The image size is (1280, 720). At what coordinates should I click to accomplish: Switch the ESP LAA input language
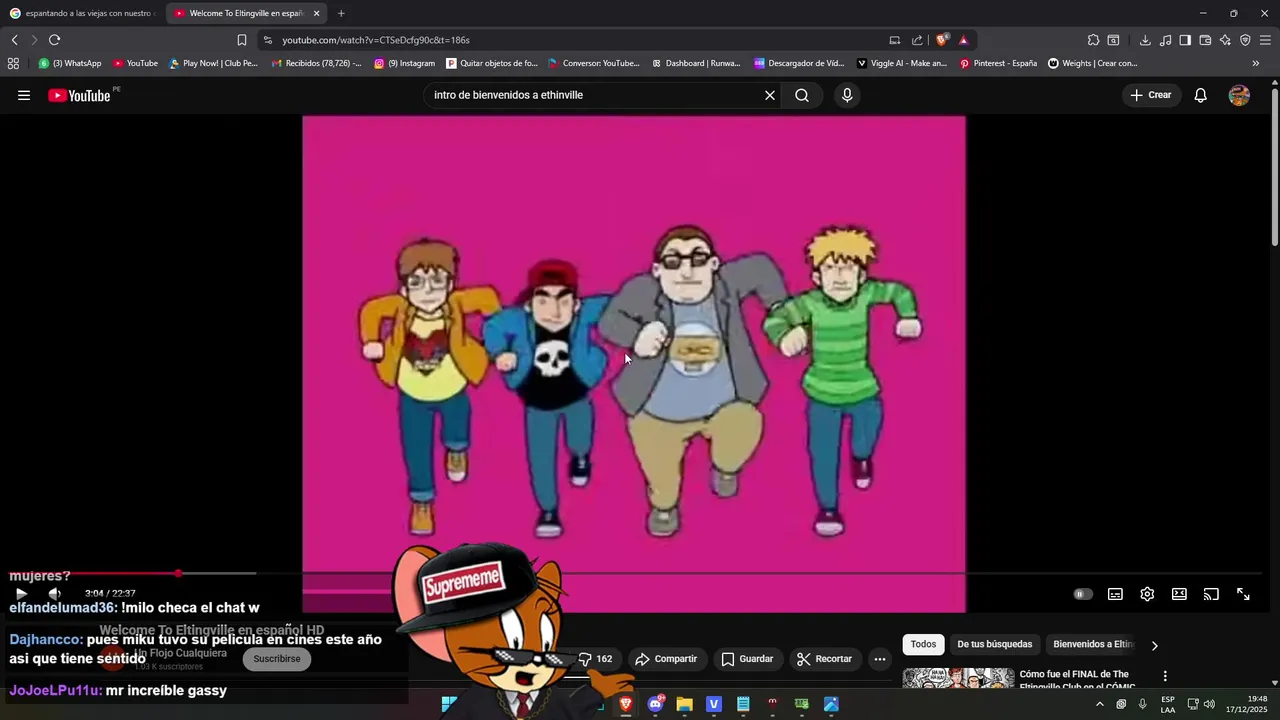[1168, 704]
